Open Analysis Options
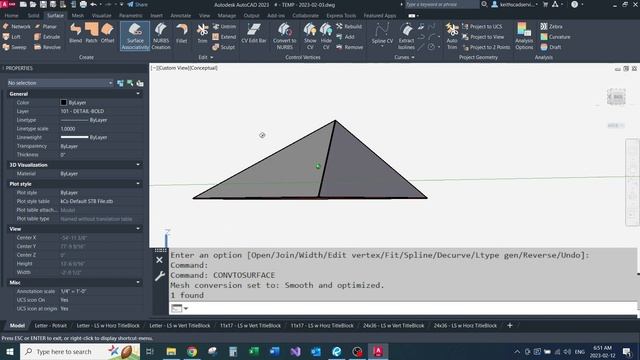The height and width of the screenshot is (360, 640). [x=524, y=36]
